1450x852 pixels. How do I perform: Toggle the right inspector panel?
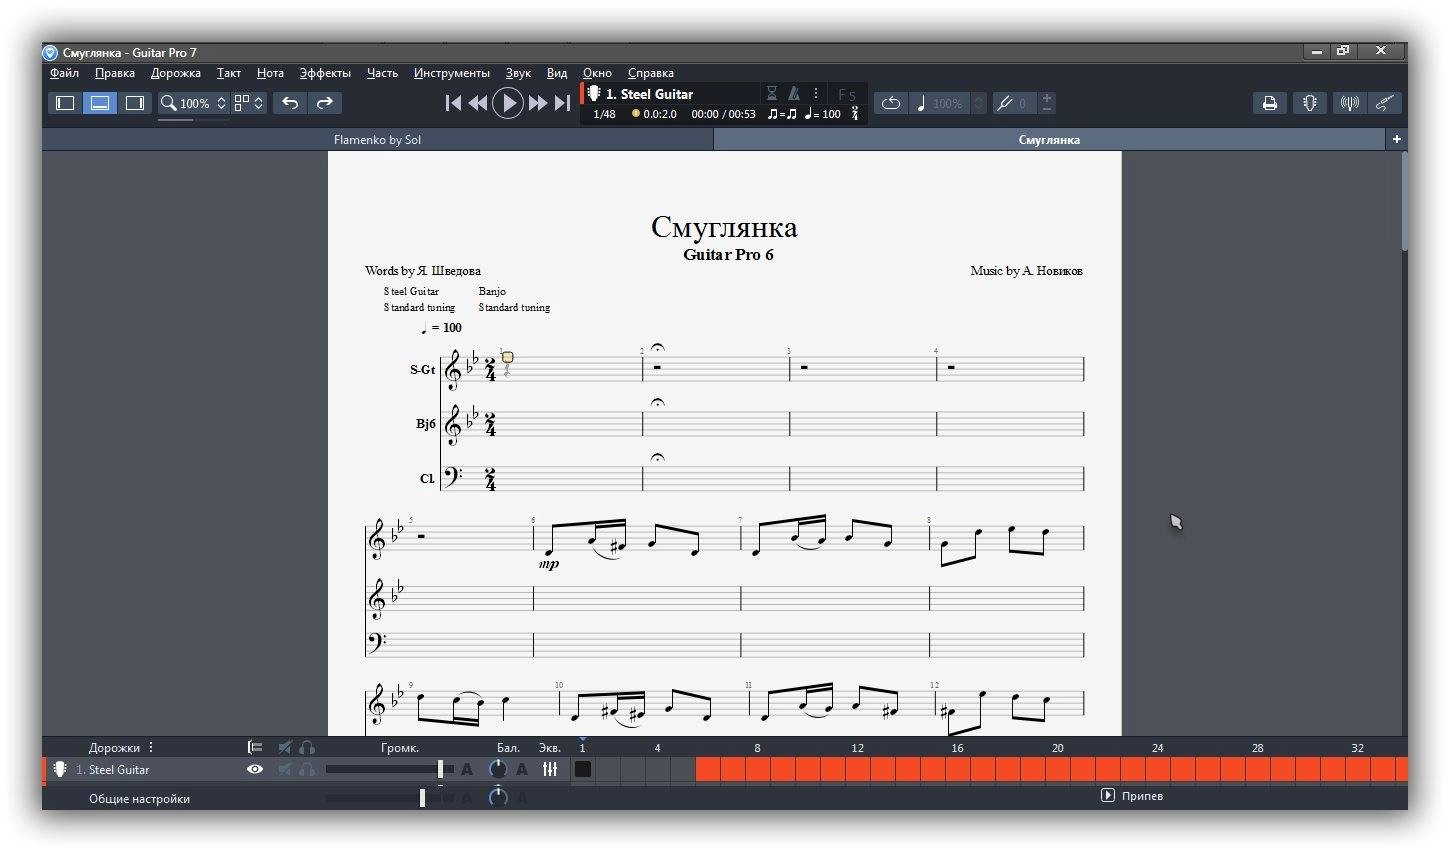pyautogui.click(x=134, y=103)
